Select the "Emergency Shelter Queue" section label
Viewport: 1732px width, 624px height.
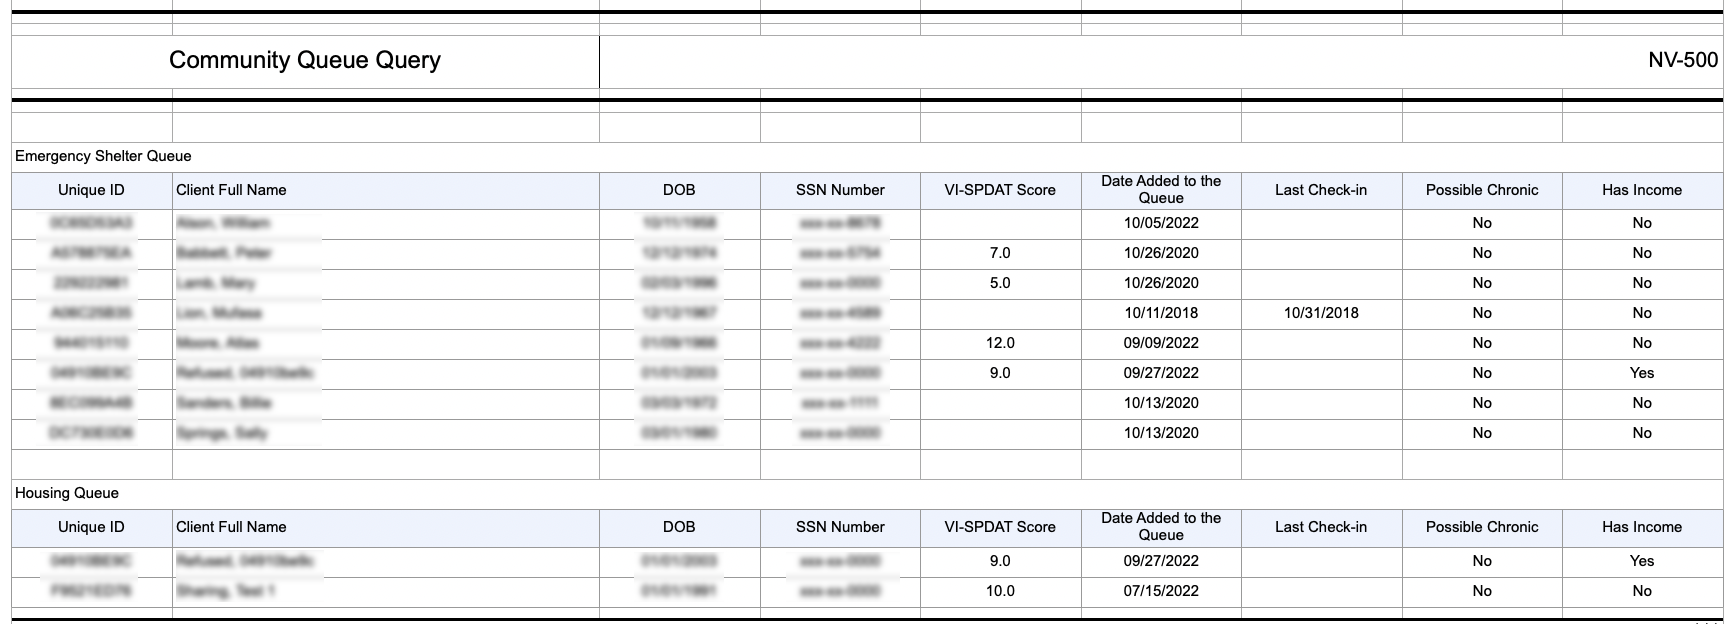103,156
